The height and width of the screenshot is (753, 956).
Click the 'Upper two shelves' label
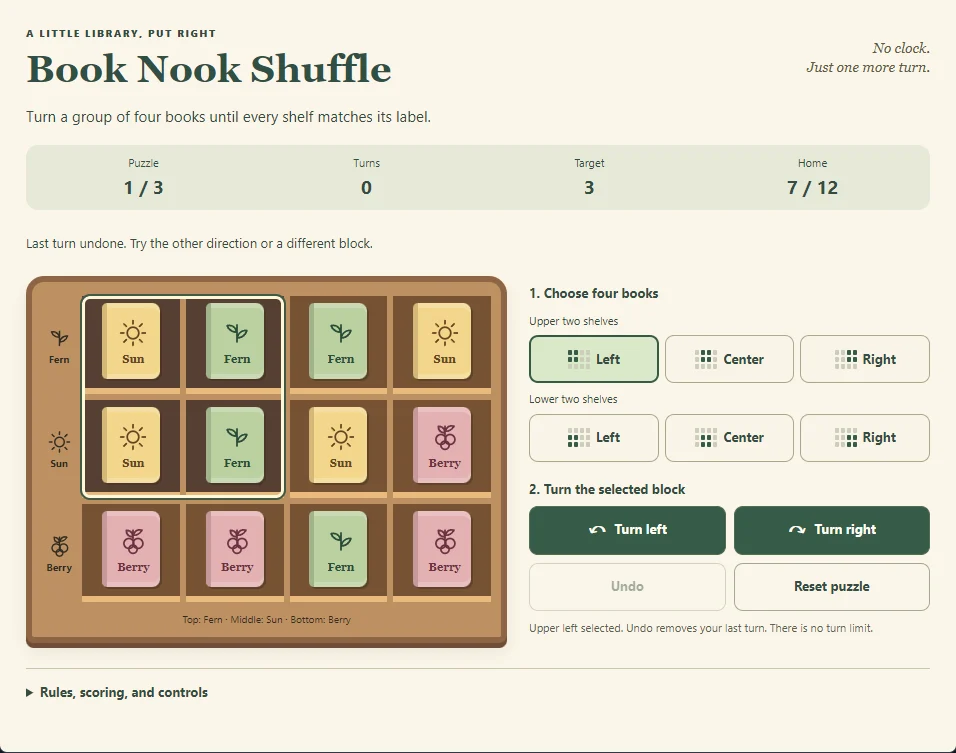click(574, 321)
